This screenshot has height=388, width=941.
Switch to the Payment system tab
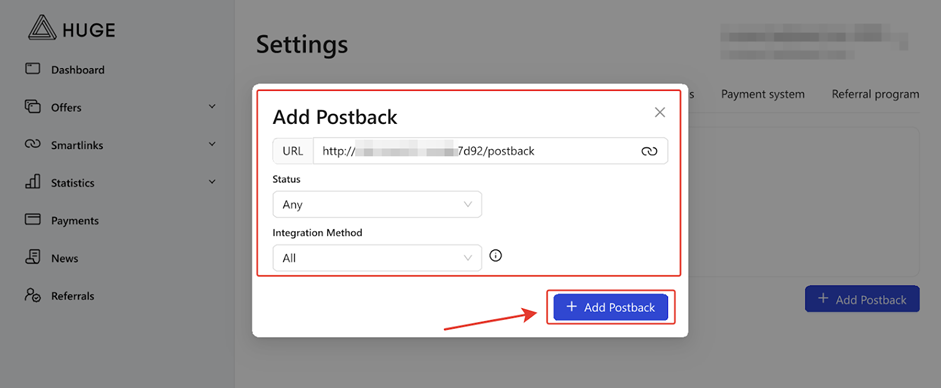pyautogui.click(x=763, y=94)
